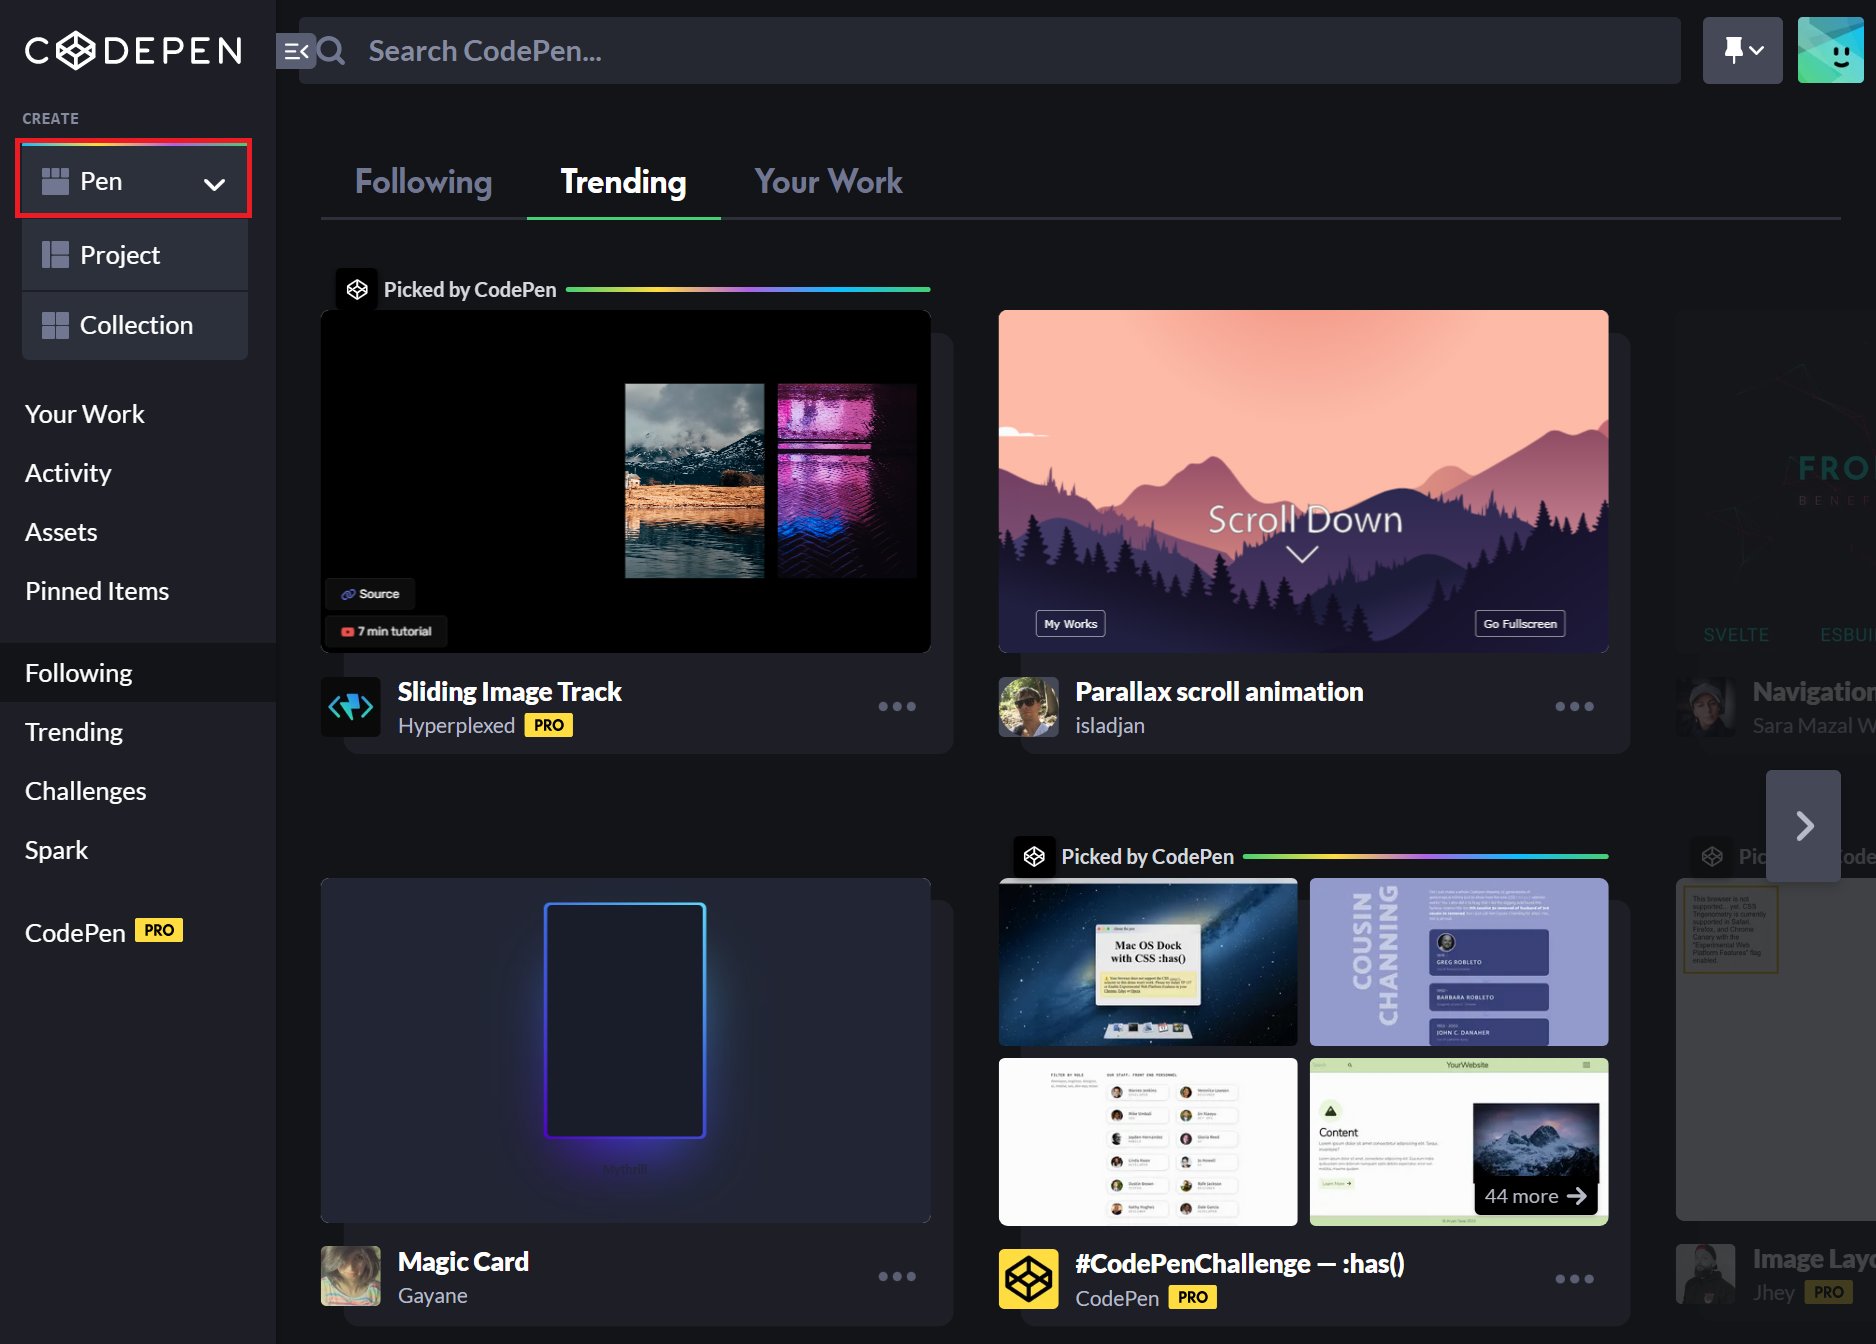1876x1344 pixels.
Task: Click the Project layout icon
Action: [55, 255]
